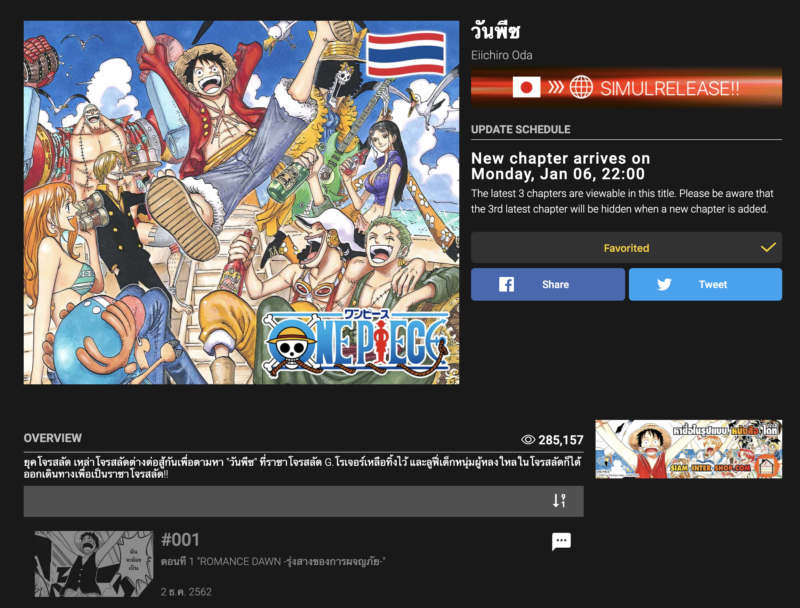
Task: Open comments for chapter #001
Action: pyautogui.click(x=561, y=541)
